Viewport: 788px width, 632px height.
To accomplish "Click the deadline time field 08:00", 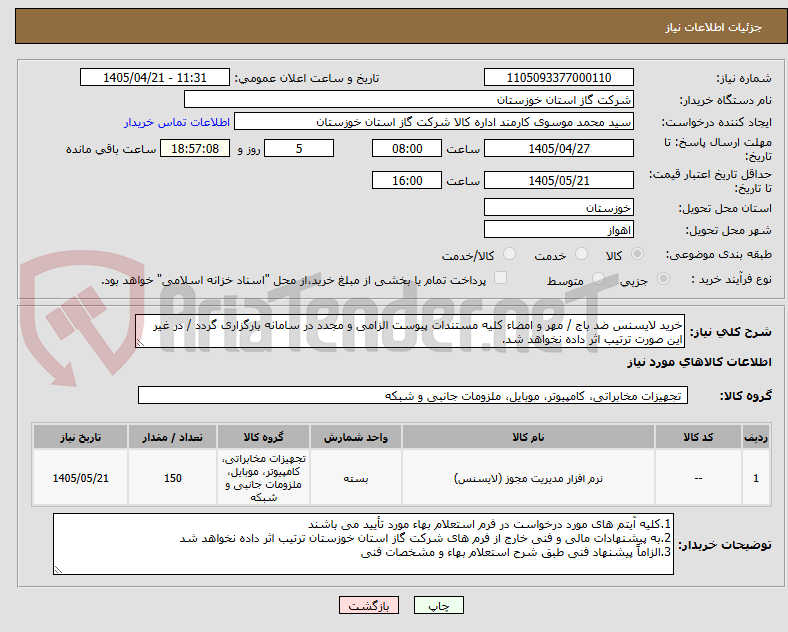I will [407, 149].
